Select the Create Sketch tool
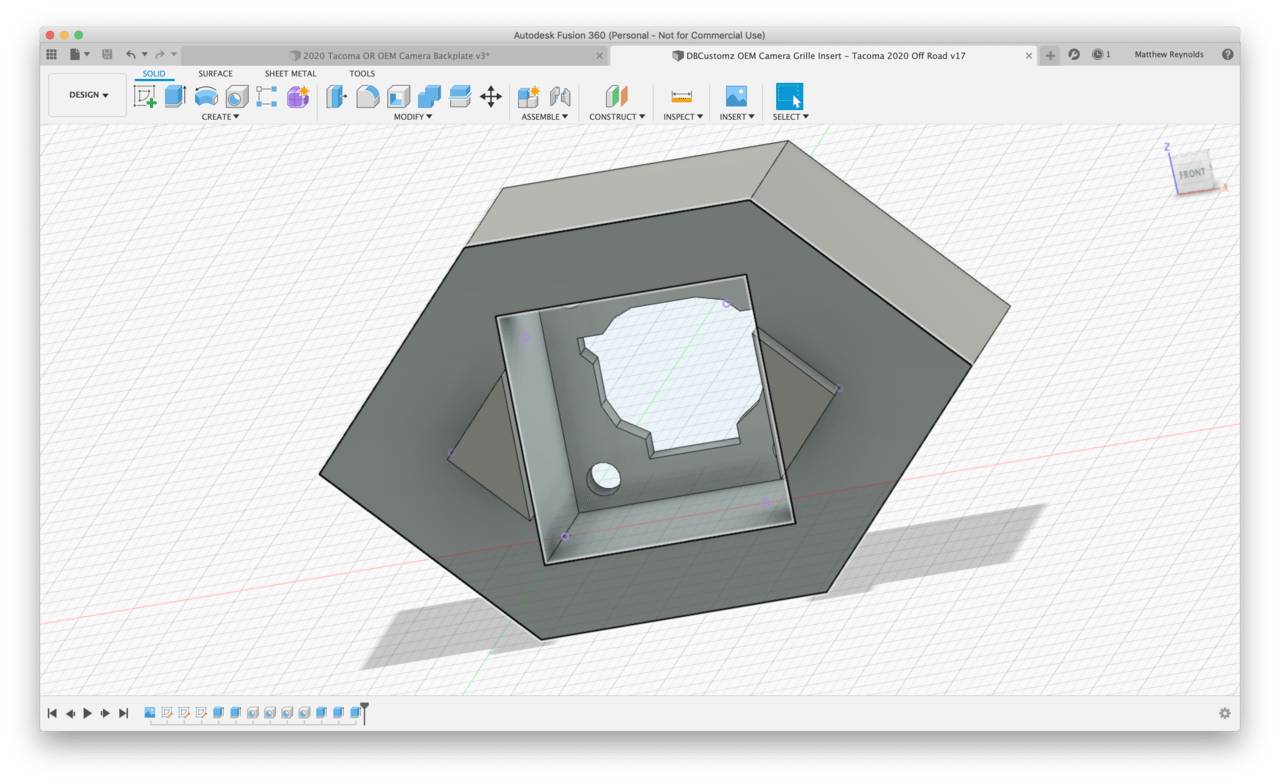 [145, 96]
